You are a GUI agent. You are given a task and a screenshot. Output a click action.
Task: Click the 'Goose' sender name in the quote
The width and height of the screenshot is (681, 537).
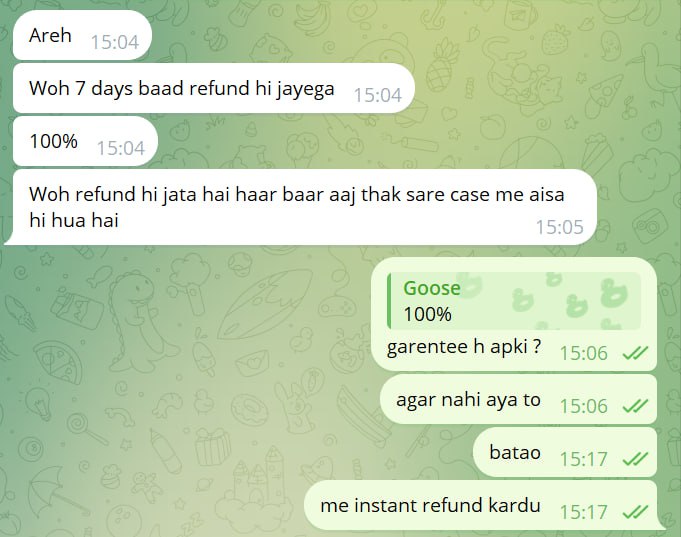(432, 288)
